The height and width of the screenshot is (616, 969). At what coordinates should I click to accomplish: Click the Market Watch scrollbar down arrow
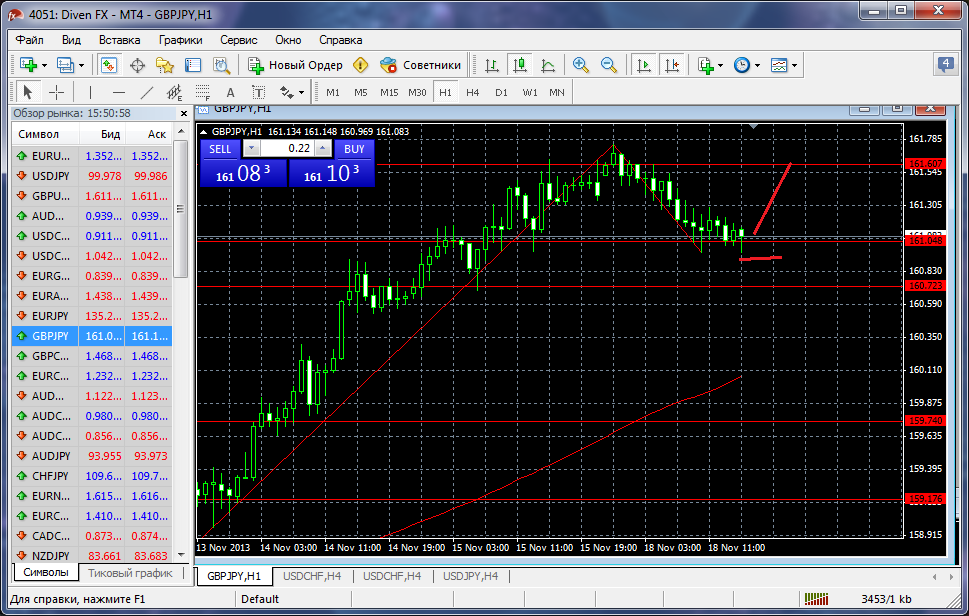pyautogui.click(x=181, y=555)
